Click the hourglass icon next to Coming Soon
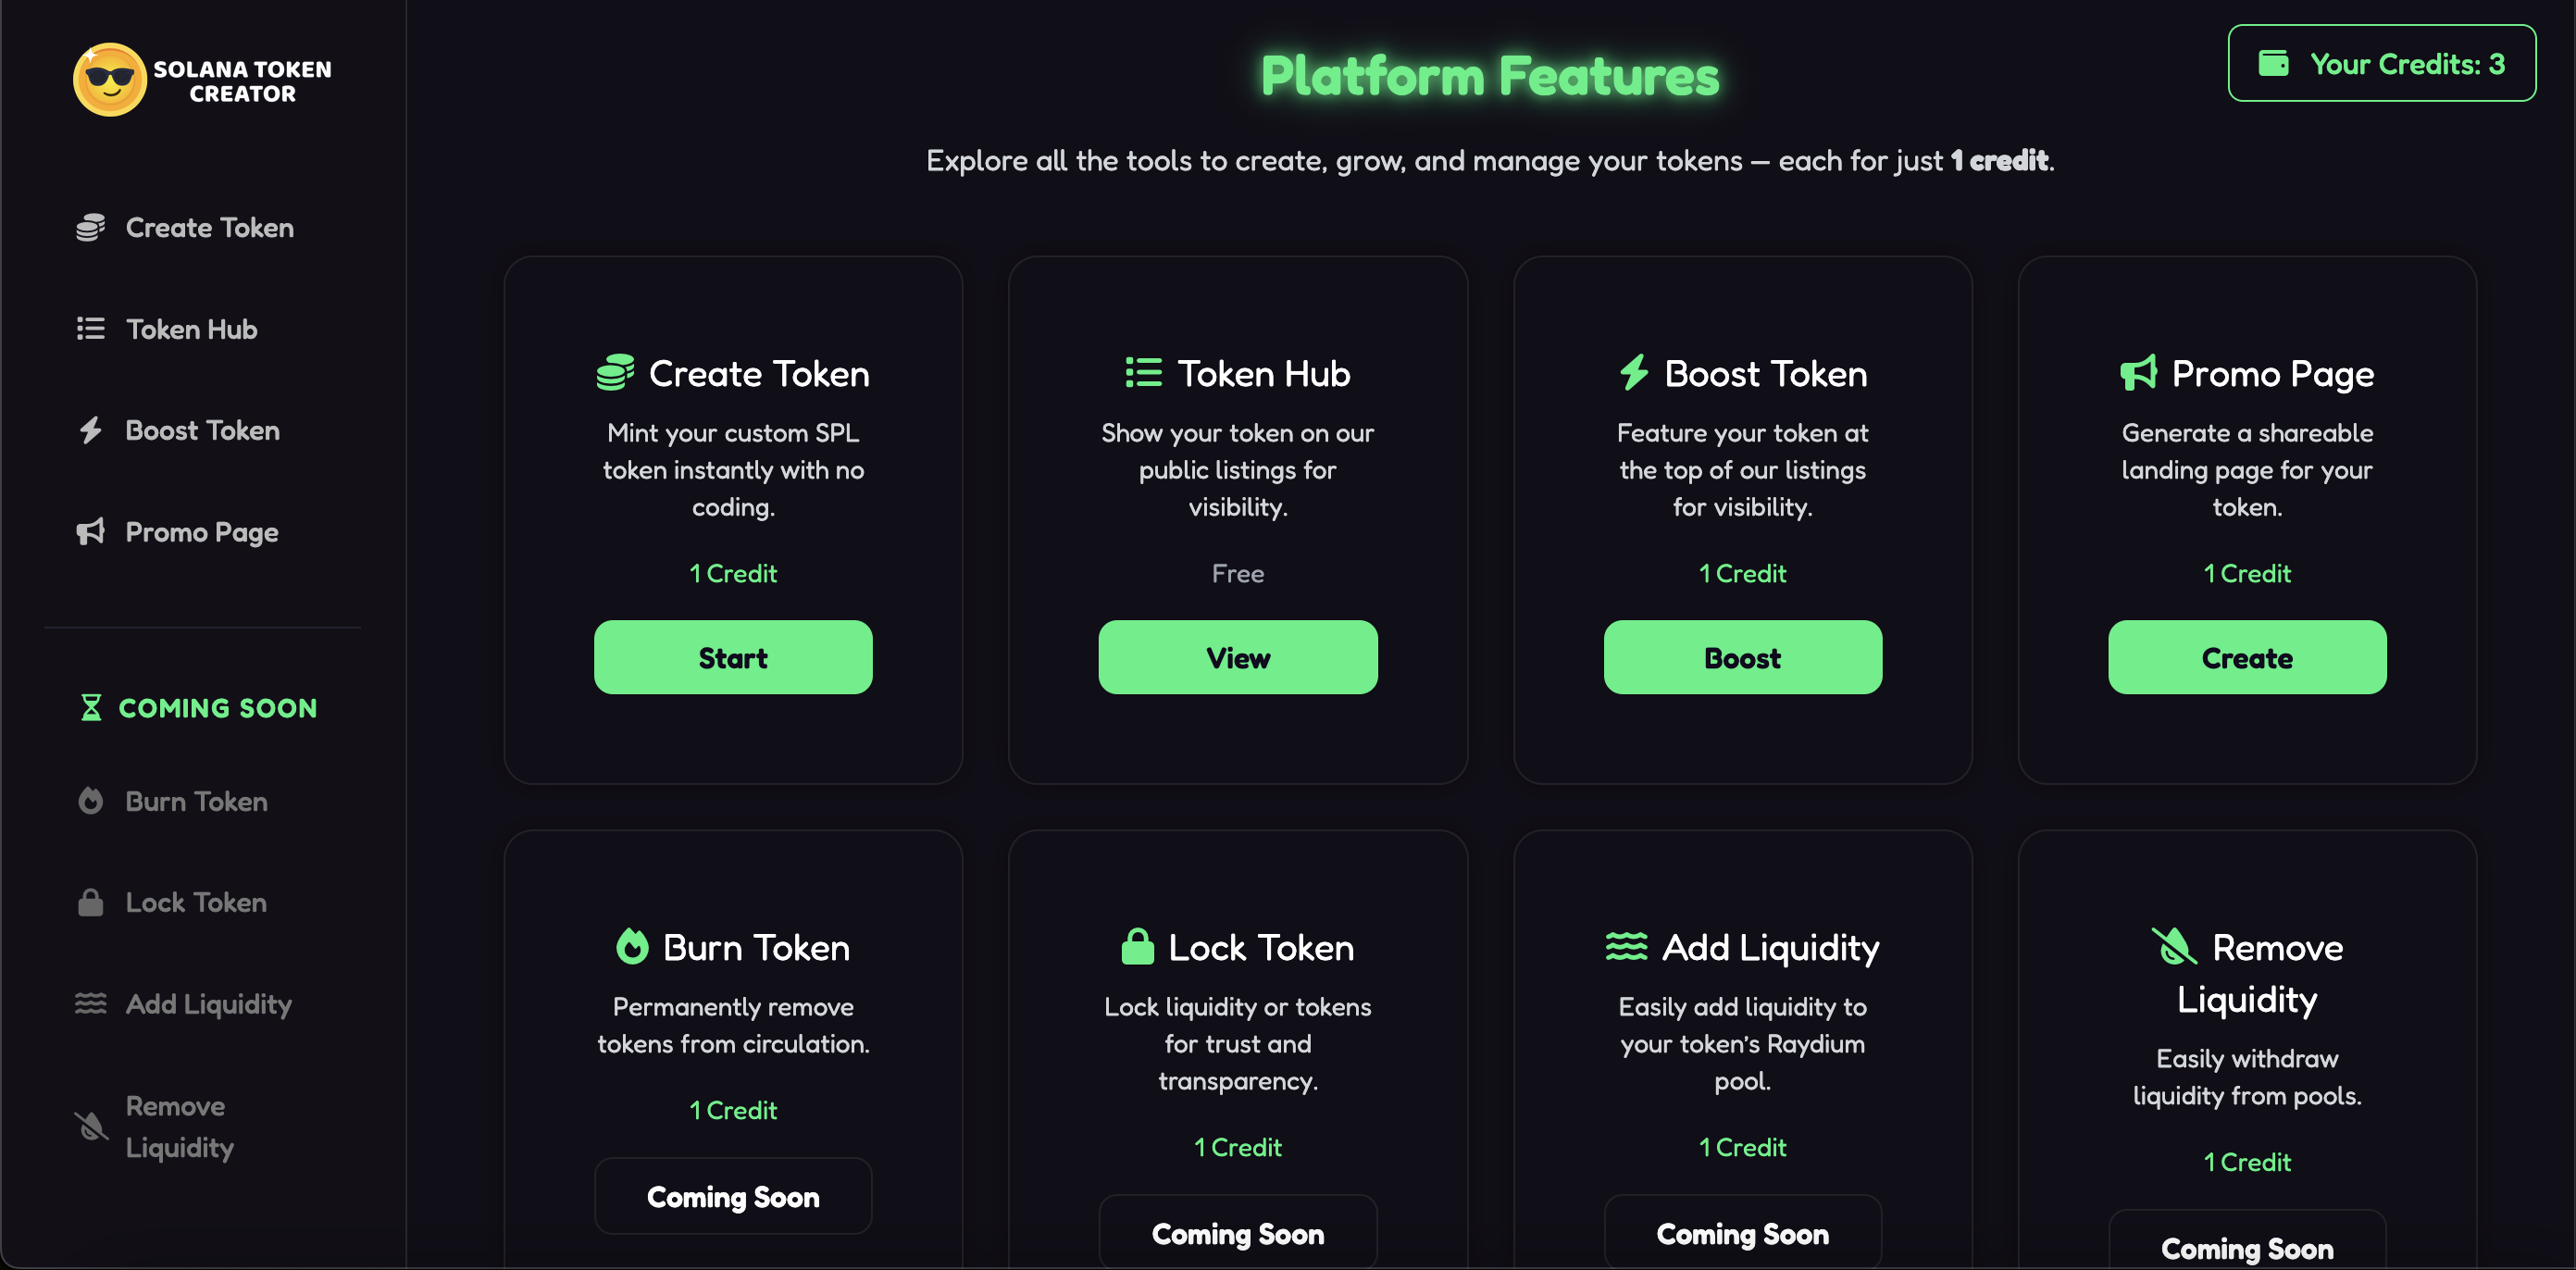The width and height of the screenshot is (2576, 1270). click(91, 708)
